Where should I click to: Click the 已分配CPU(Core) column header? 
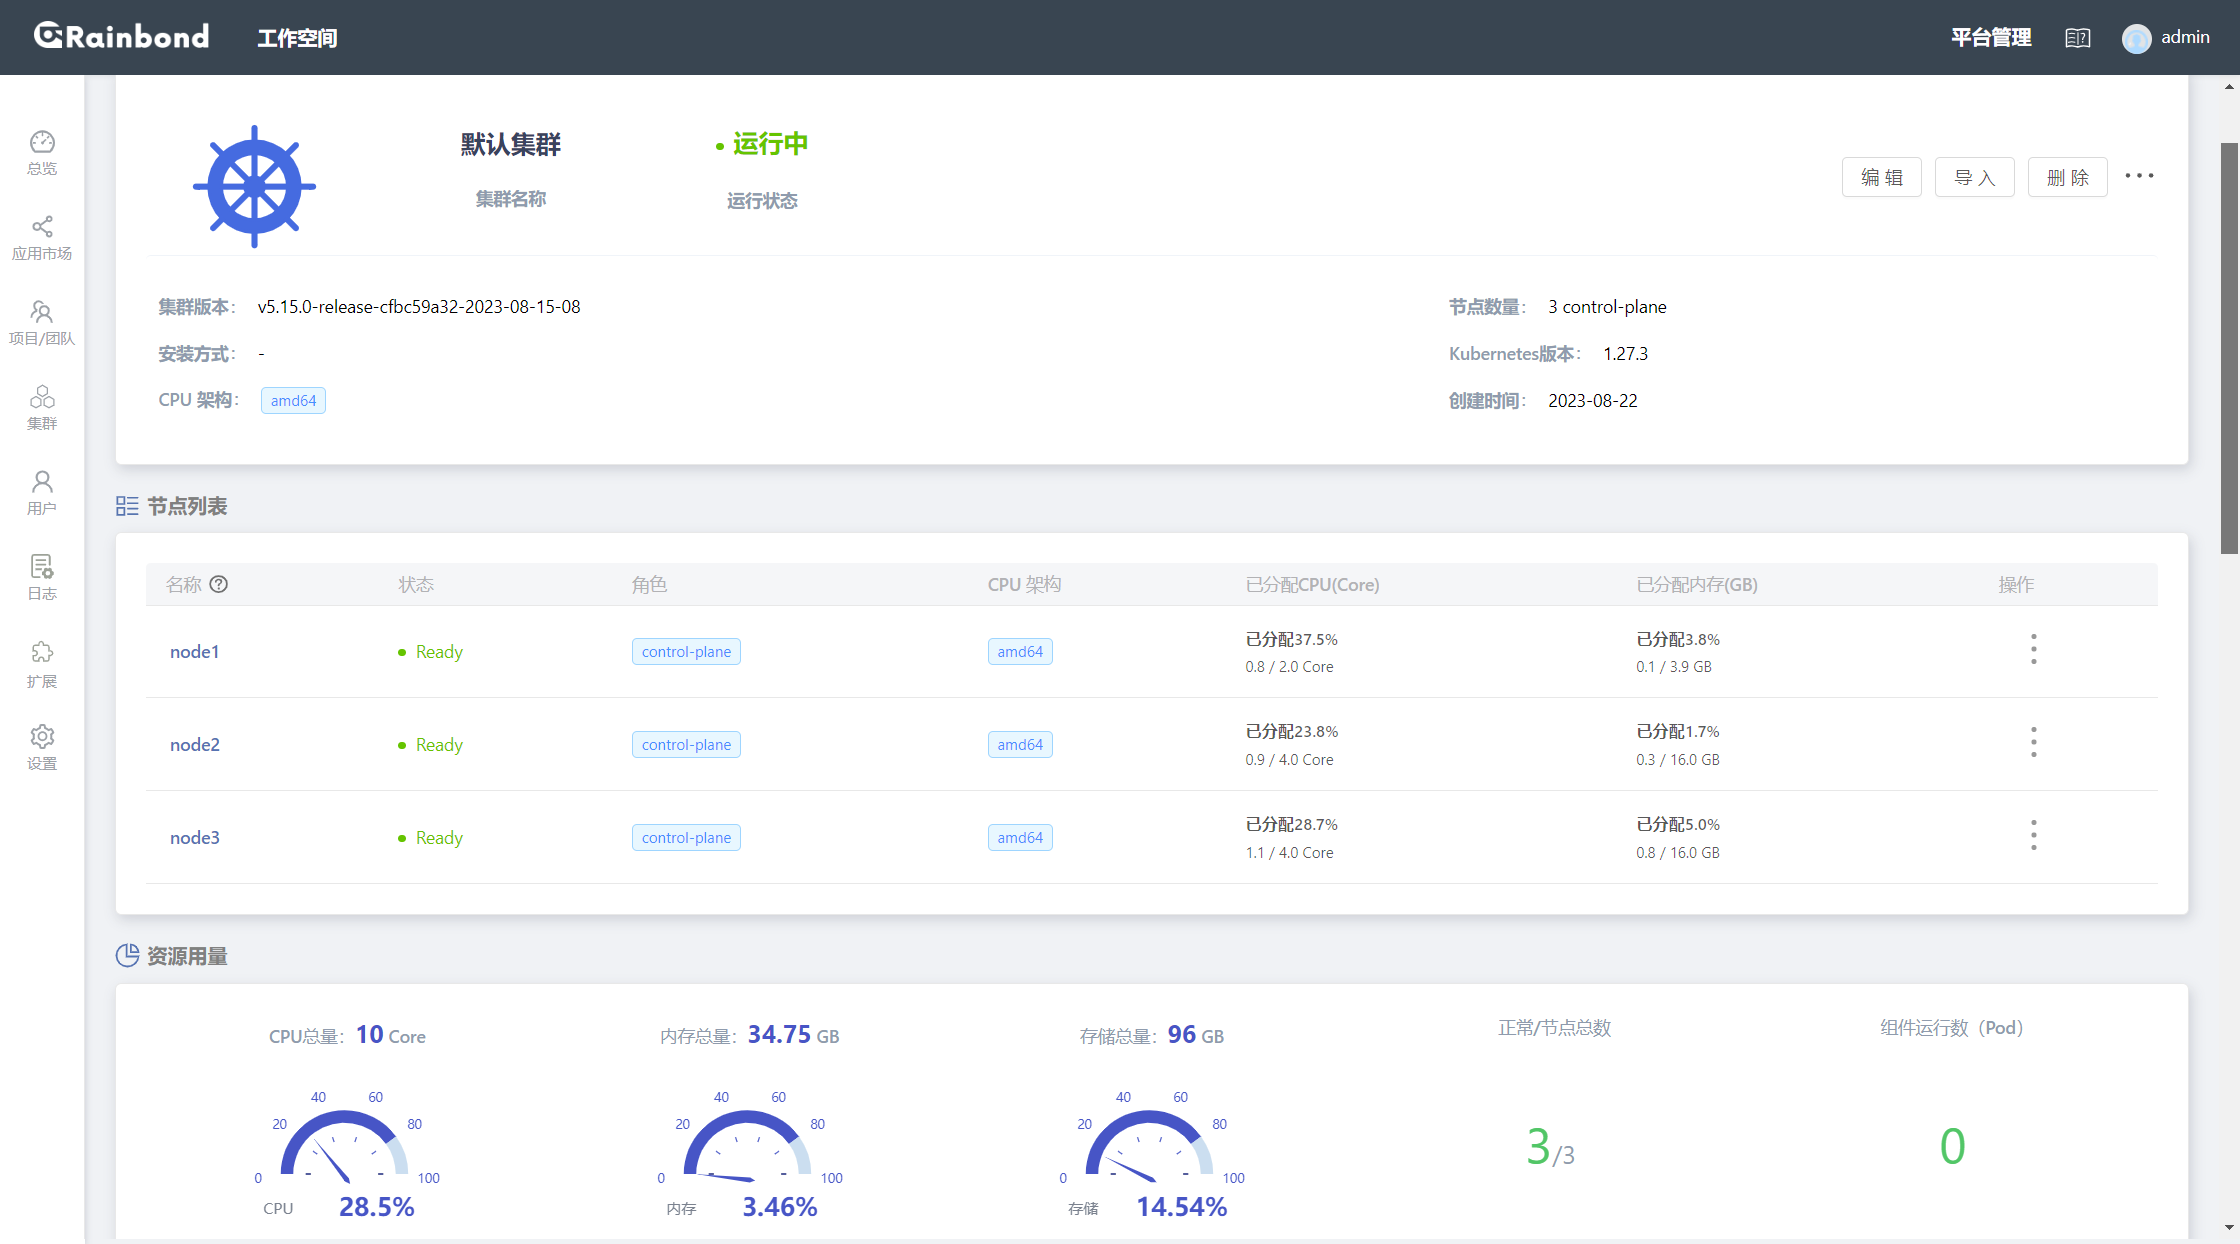[x=1312, y=584]
